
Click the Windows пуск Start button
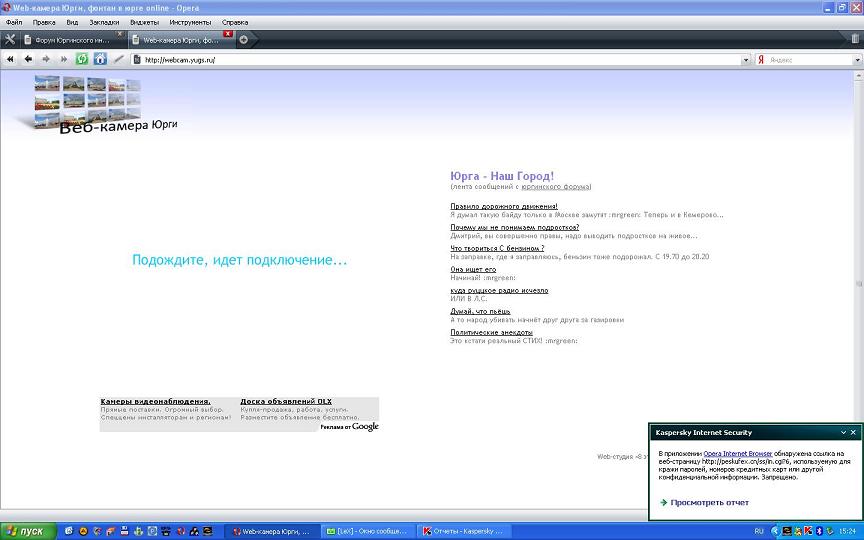(25, 530)
